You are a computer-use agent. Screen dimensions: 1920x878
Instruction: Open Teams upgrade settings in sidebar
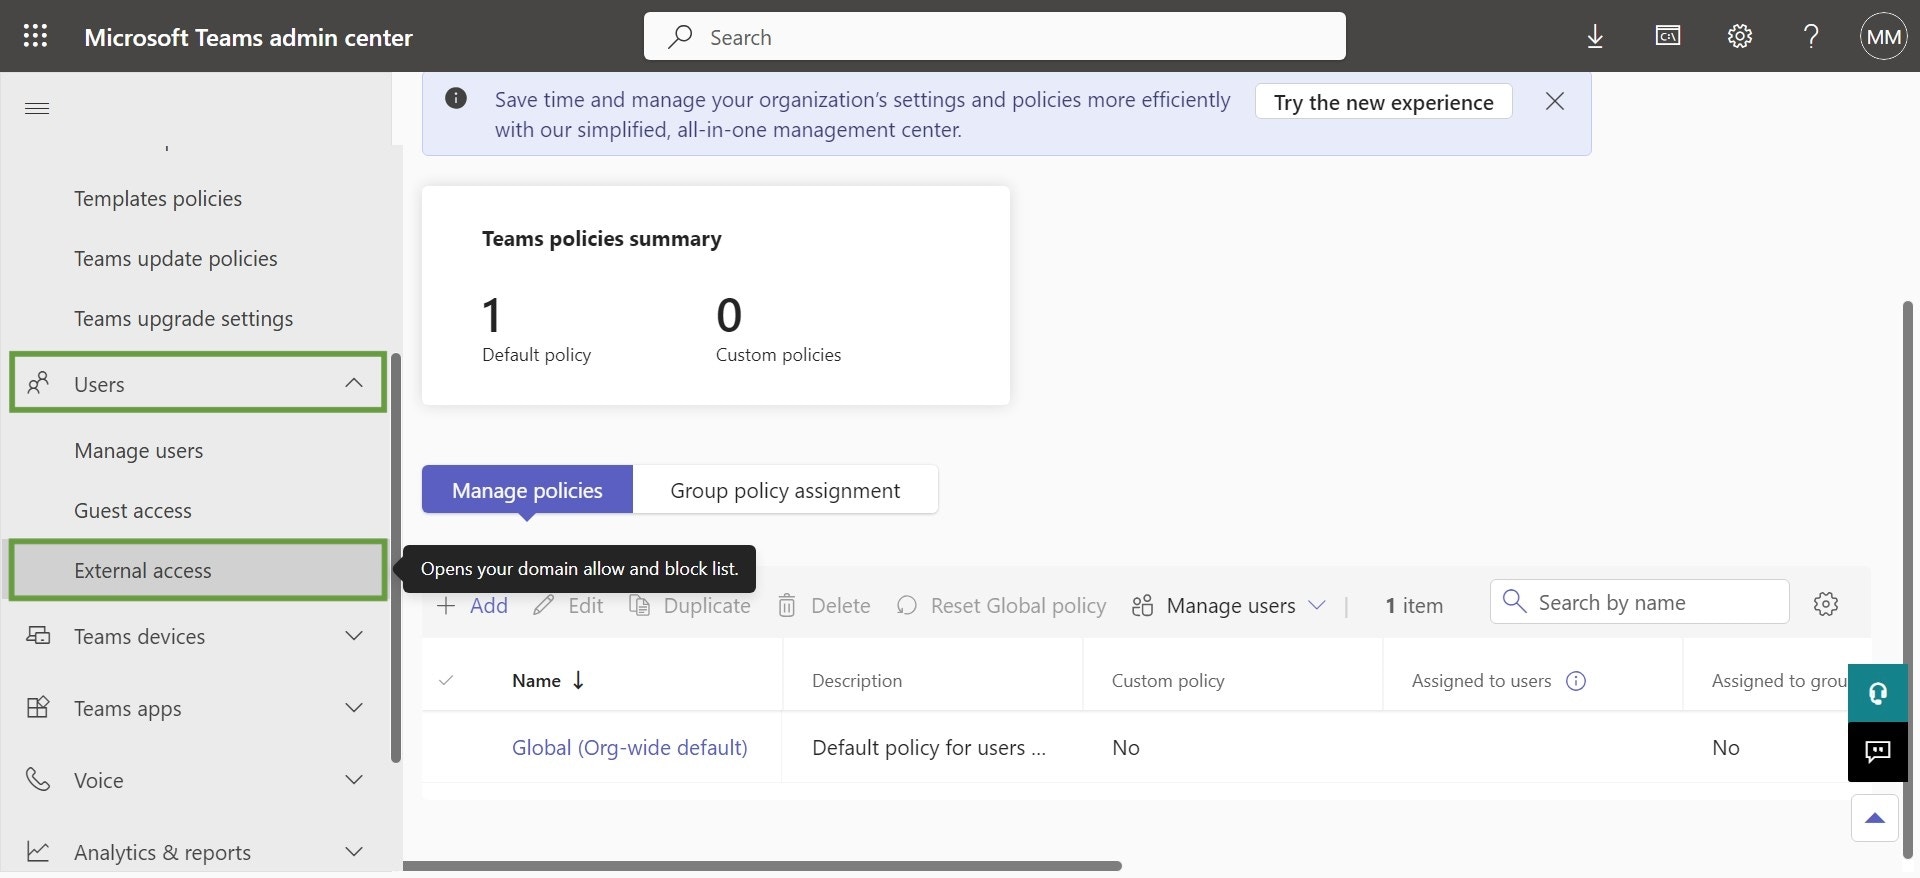tap(184, 318)
